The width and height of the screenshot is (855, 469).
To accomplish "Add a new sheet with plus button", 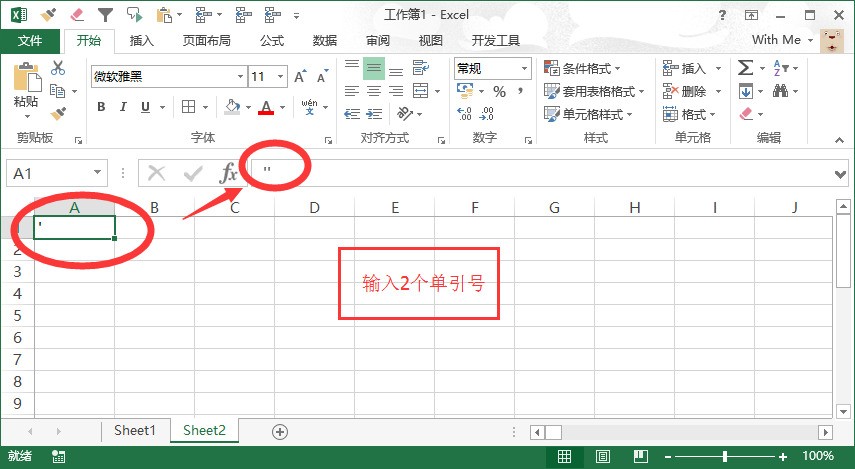I will tap(280, 432).
